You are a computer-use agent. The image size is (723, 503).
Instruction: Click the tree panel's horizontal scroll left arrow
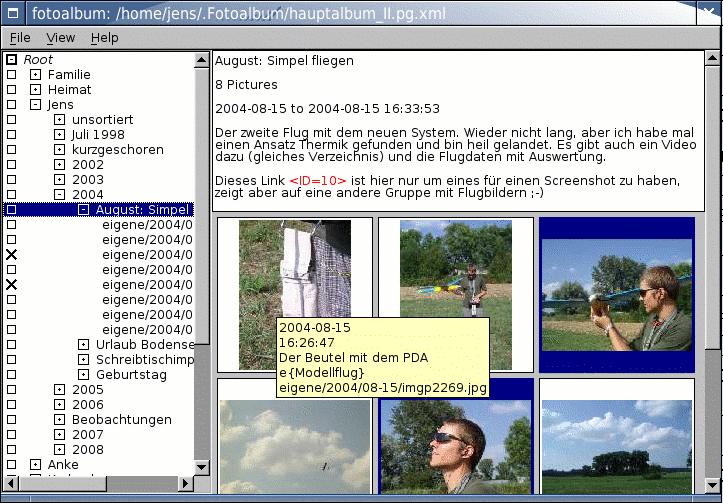(x=9, y=482)
